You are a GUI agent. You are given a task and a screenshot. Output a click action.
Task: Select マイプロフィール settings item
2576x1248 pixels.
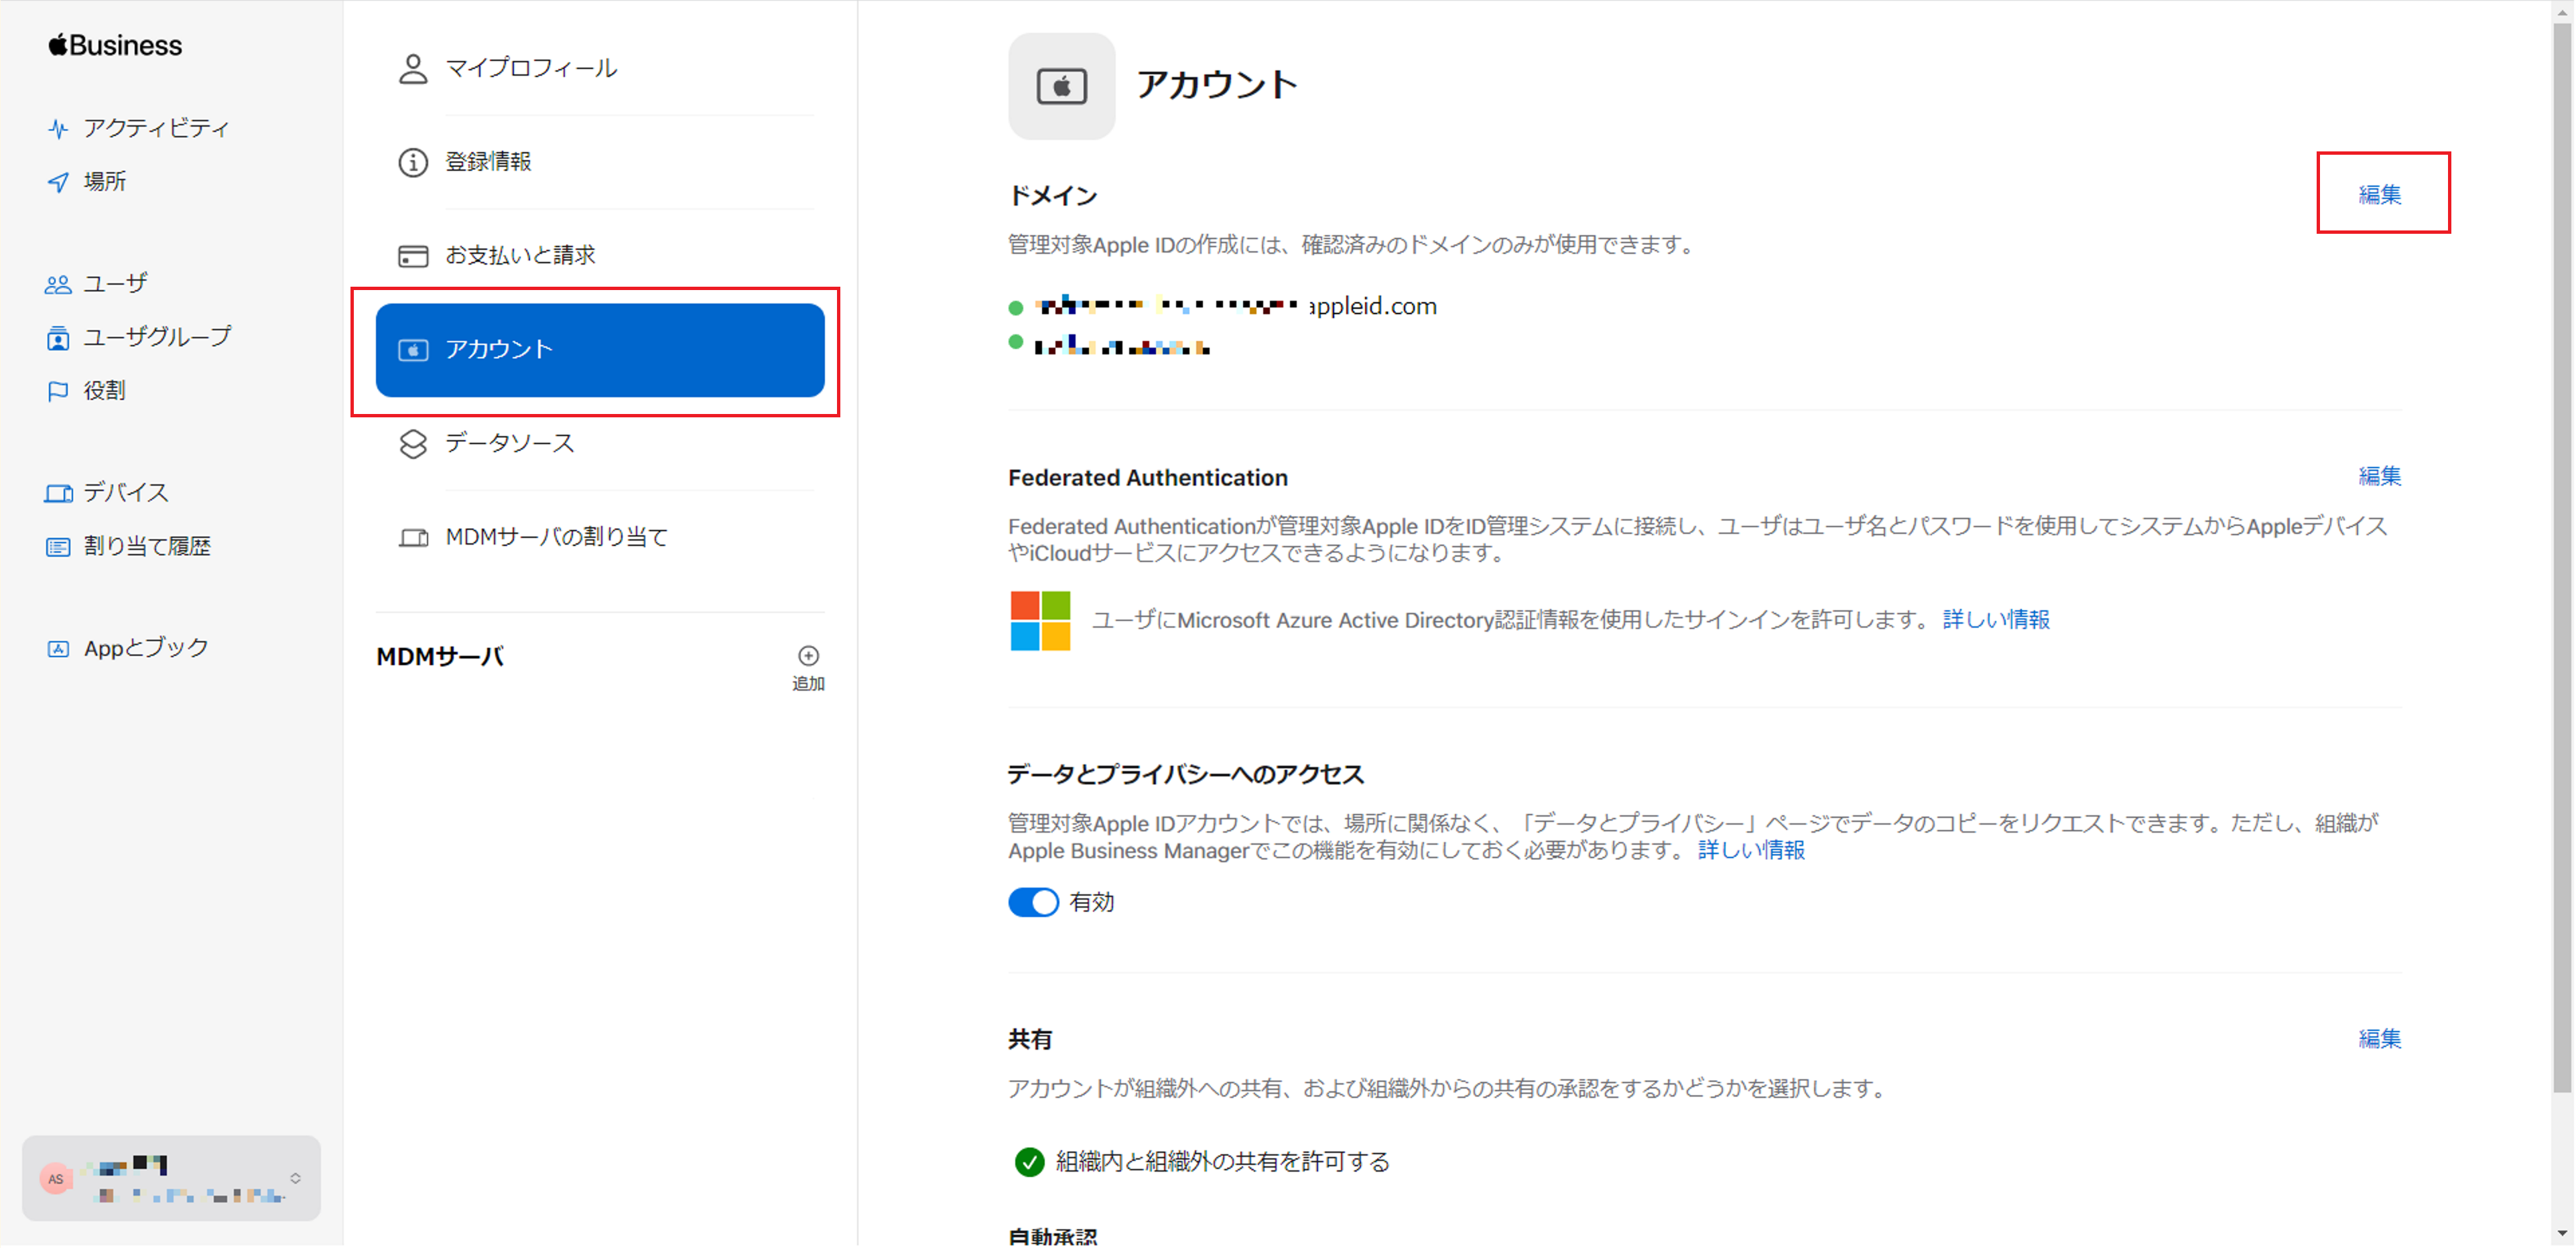(x=600, y=69)
